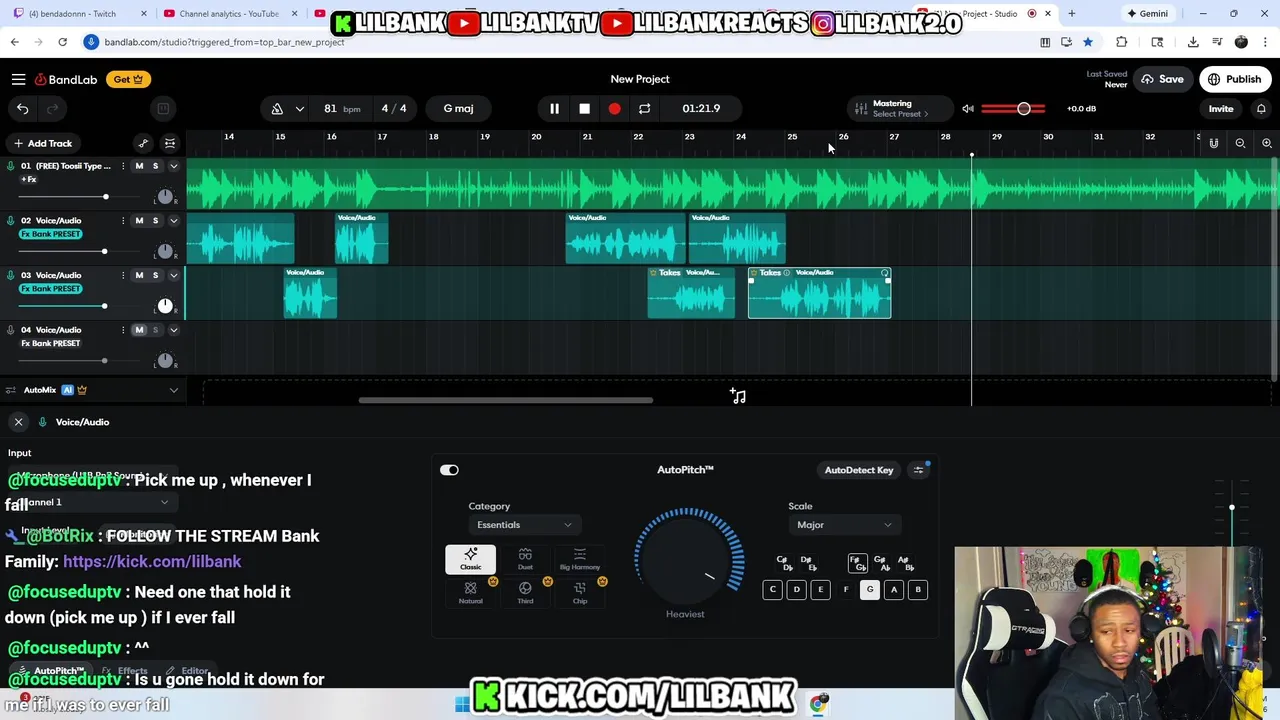This screenshot has height=720, width=1280.
Task: Select the Natural AutoPitch effect
Action: [x=470, y=592]
